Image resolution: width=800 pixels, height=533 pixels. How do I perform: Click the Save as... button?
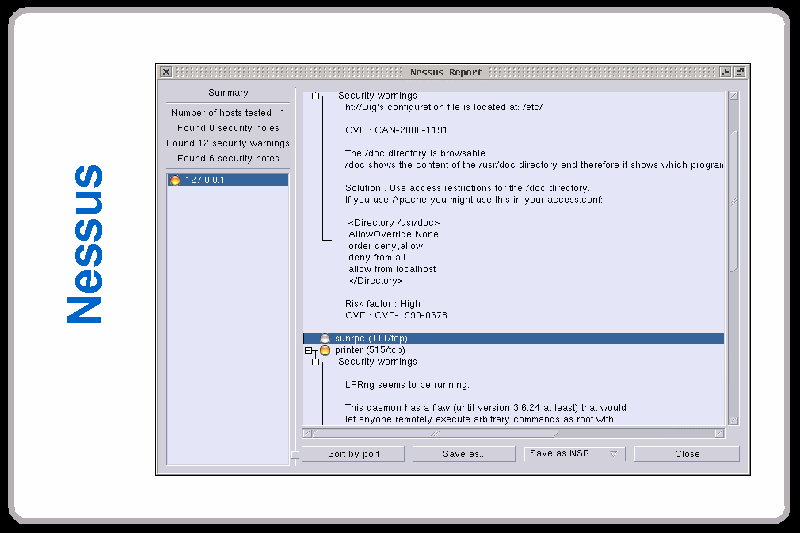coord(463,454)
